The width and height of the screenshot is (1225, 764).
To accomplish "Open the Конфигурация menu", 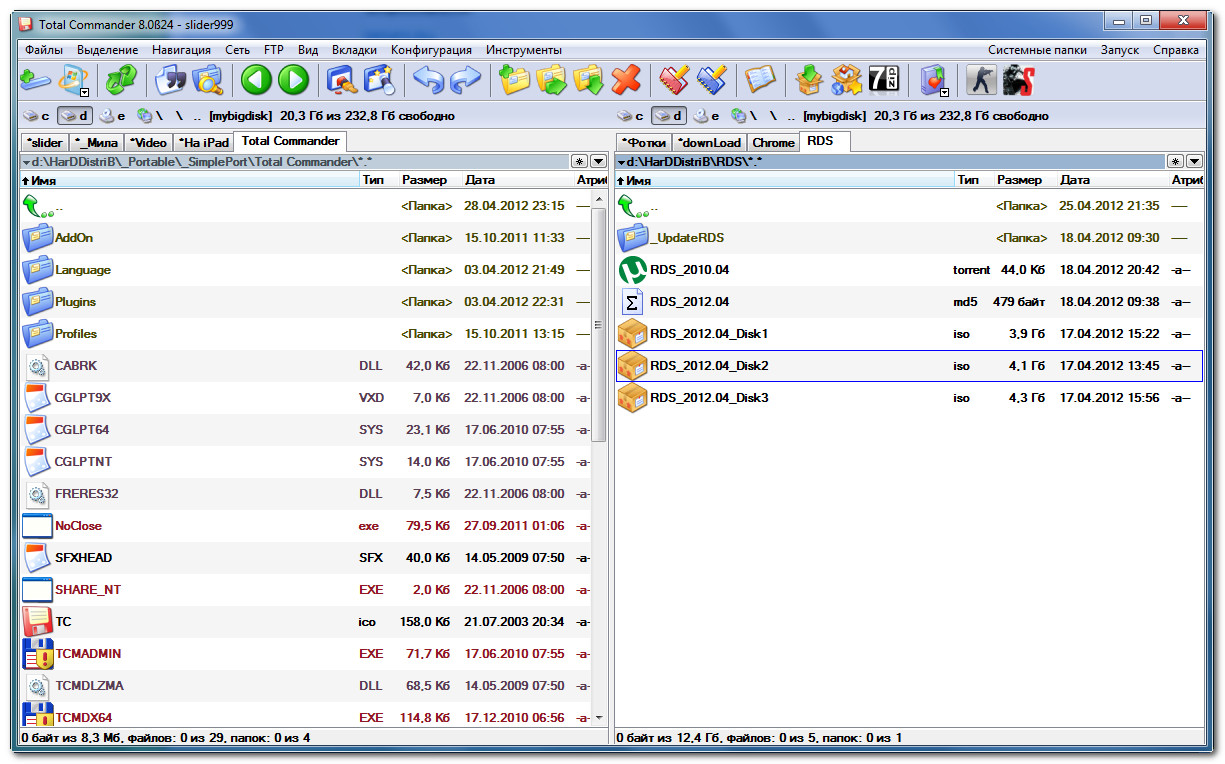I will point(431,50).
